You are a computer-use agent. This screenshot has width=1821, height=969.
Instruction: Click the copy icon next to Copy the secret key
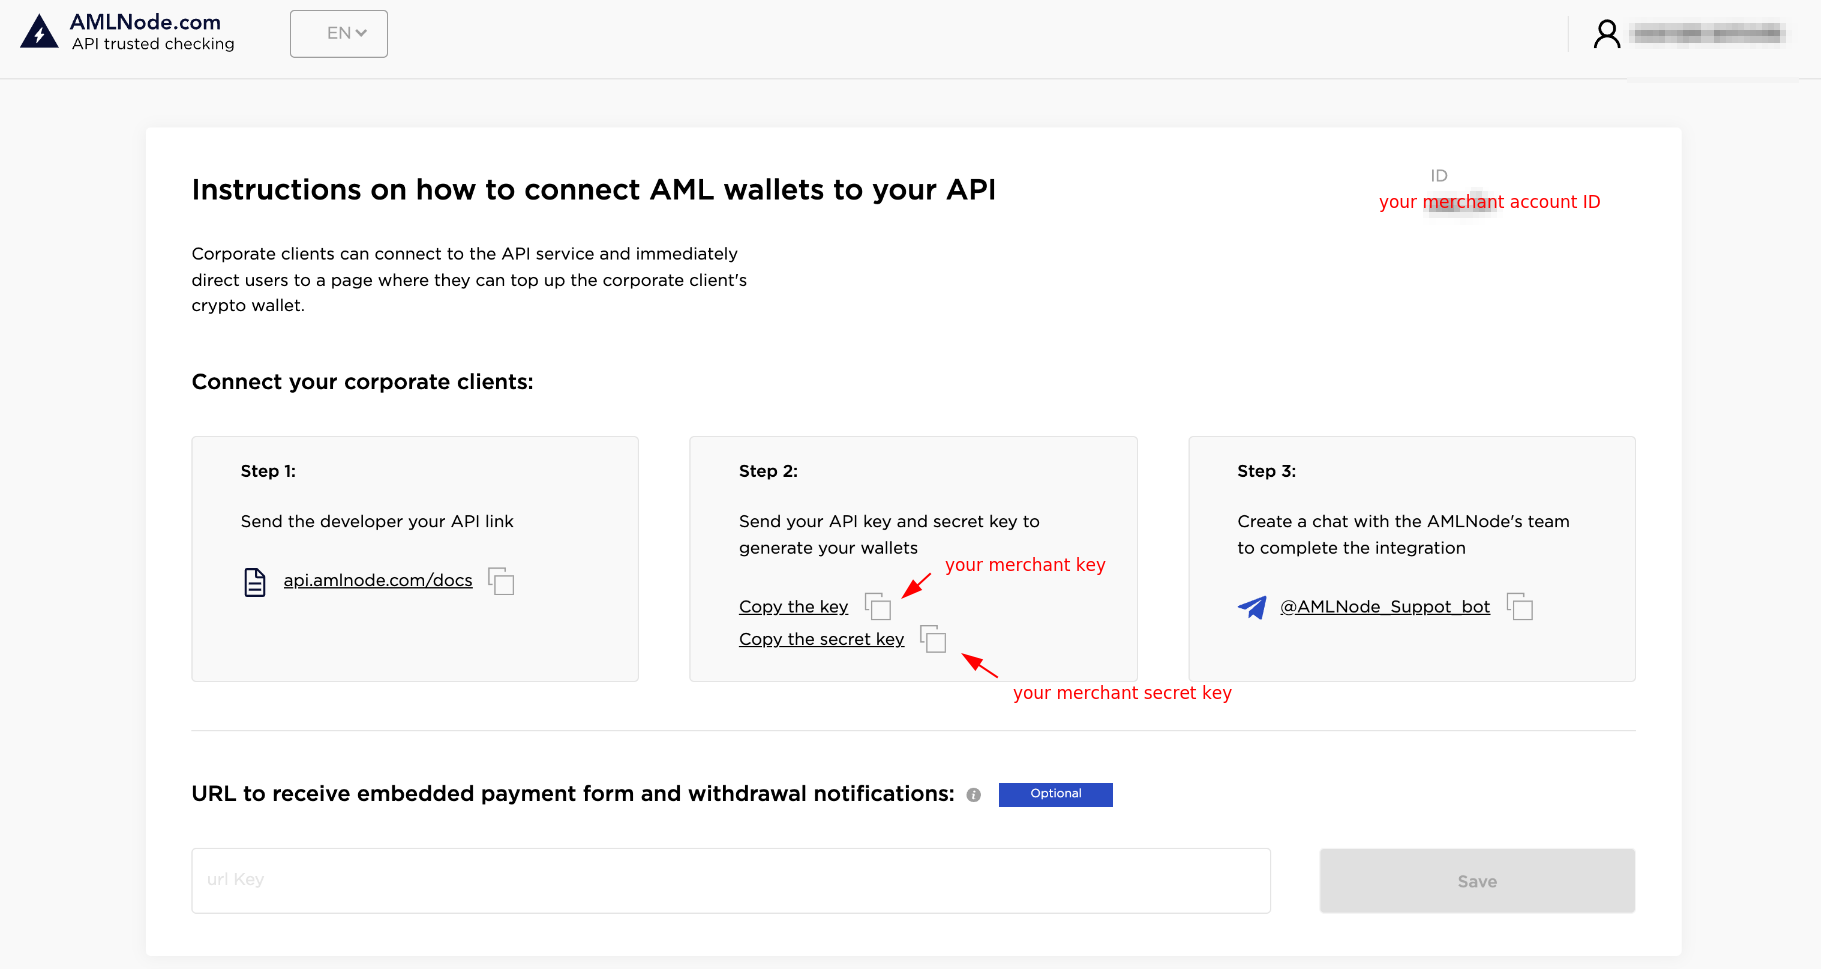pos(933,639)
